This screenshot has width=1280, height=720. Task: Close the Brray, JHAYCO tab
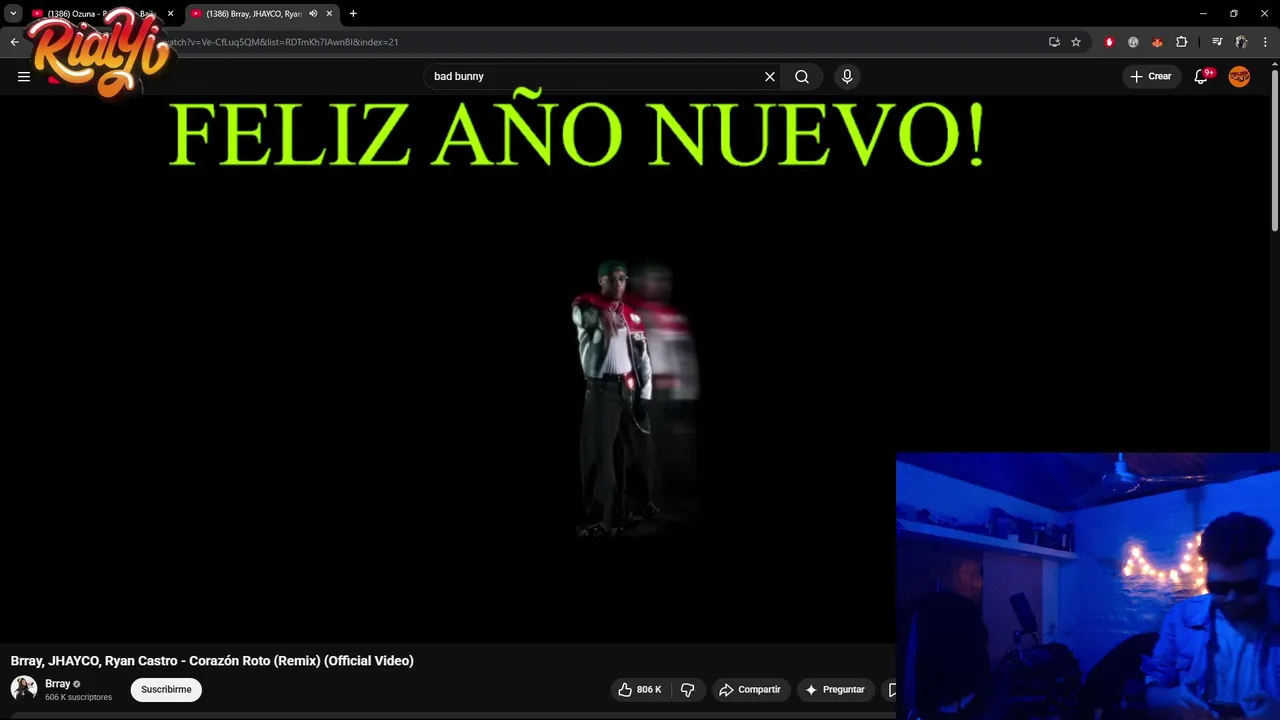tap(329, 14)
